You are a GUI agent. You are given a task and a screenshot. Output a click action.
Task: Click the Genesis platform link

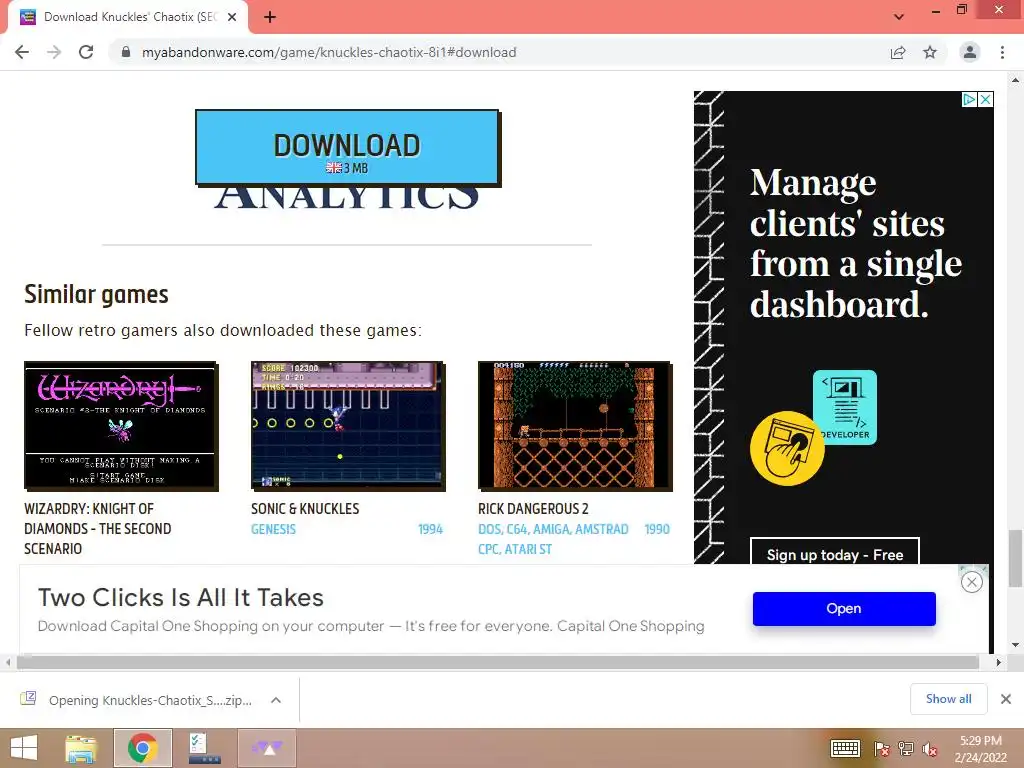(273, 529)
